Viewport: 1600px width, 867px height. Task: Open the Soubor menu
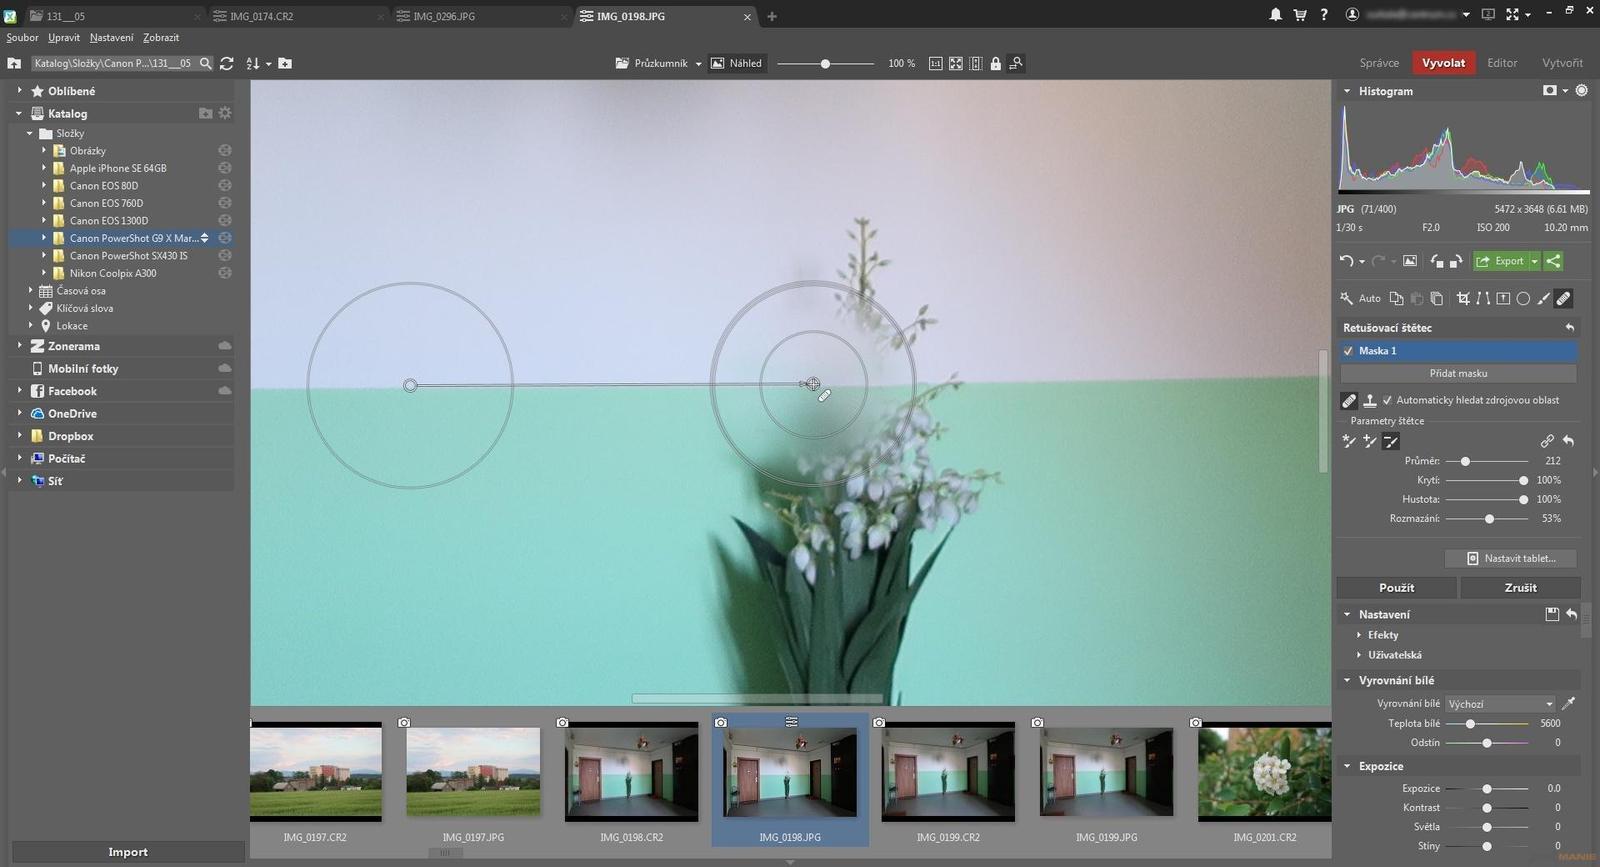(22, 37)
